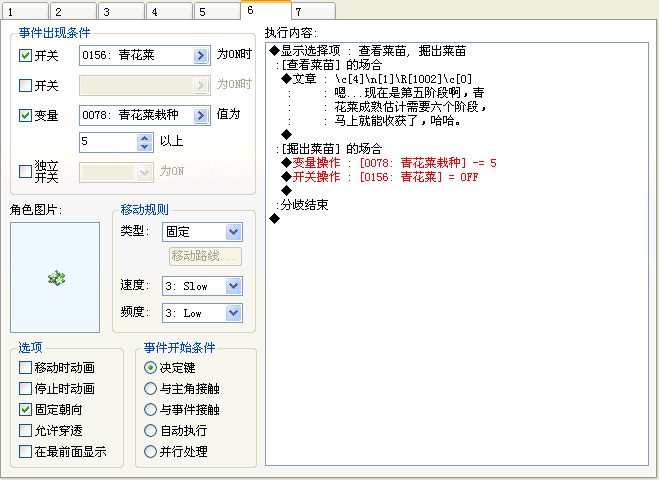Enable 允许穿透 option
Image resolution: width=659 pixels, height=480 pixels.
click(25, 430)
